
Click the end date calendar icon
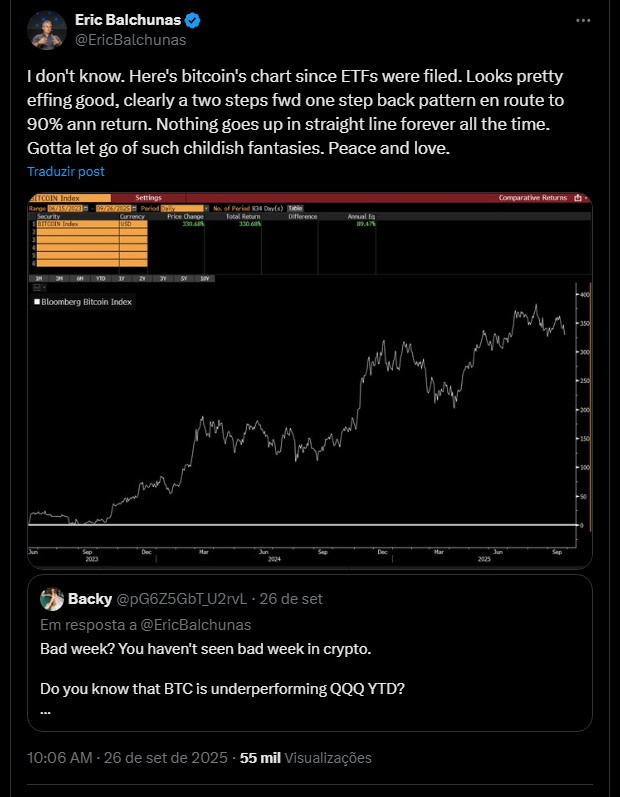(x=134, y=208)
